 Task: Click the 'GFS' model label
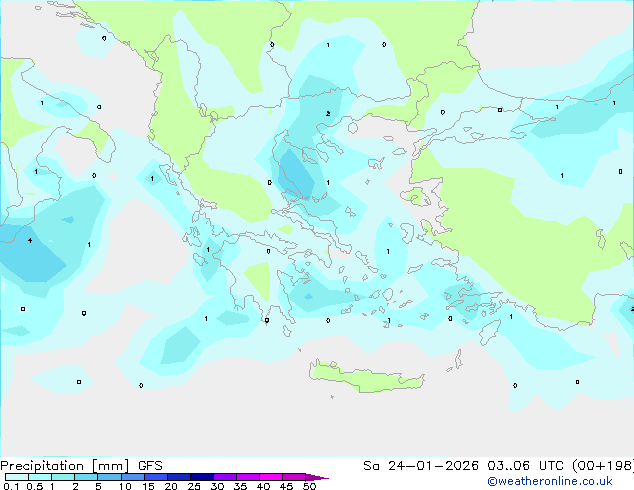click(x=150, y=466)
